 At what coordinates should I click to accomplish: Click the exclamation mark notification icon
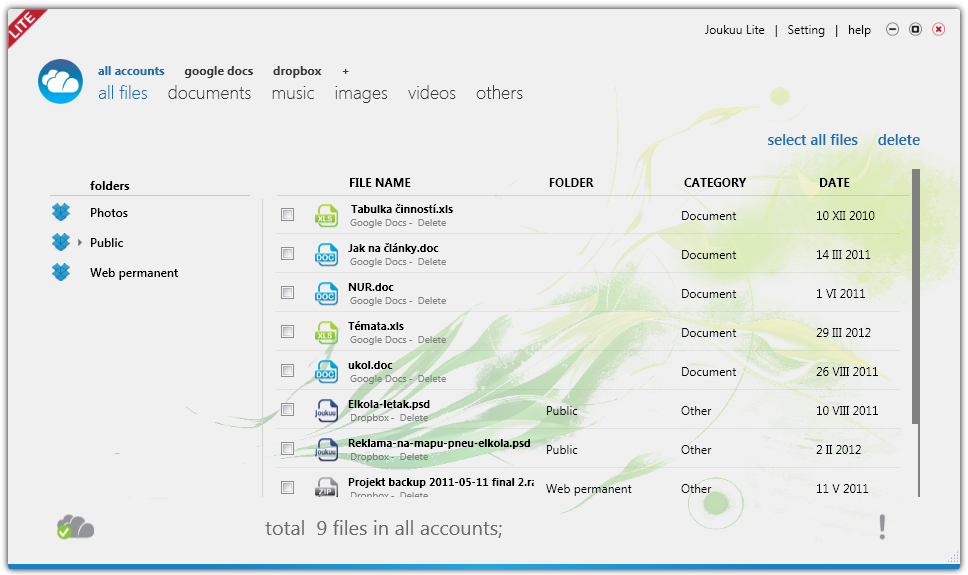click(882, 527)
